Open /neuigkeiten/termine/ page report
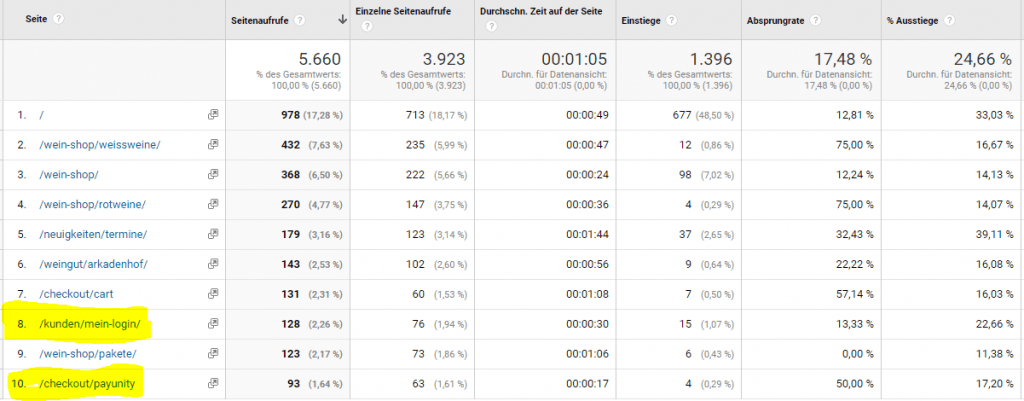The height and width of the screenshot is (401, 1024). click(93, 235)
